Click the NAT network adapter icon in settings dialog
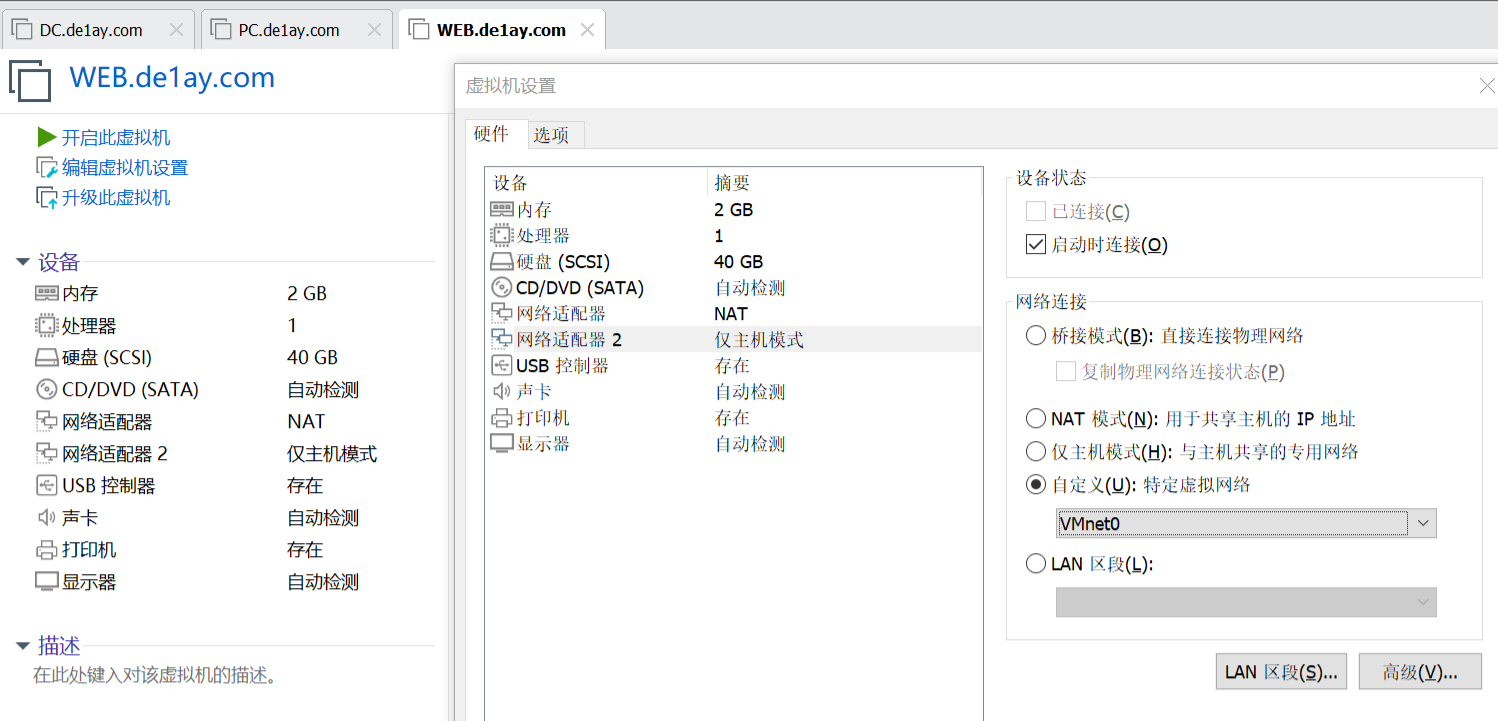Image resolution: width=1498 pixels, height=721 pixels. [502, 314]
